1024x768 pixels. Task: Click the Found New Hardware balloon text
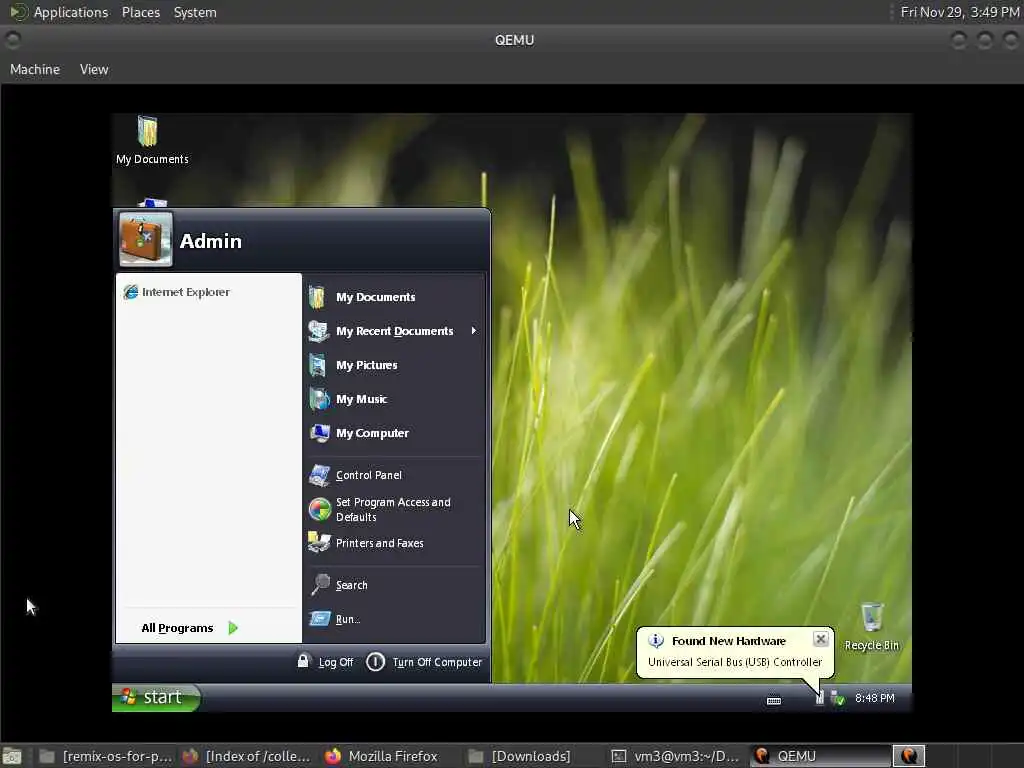click(x=734, y=662)
